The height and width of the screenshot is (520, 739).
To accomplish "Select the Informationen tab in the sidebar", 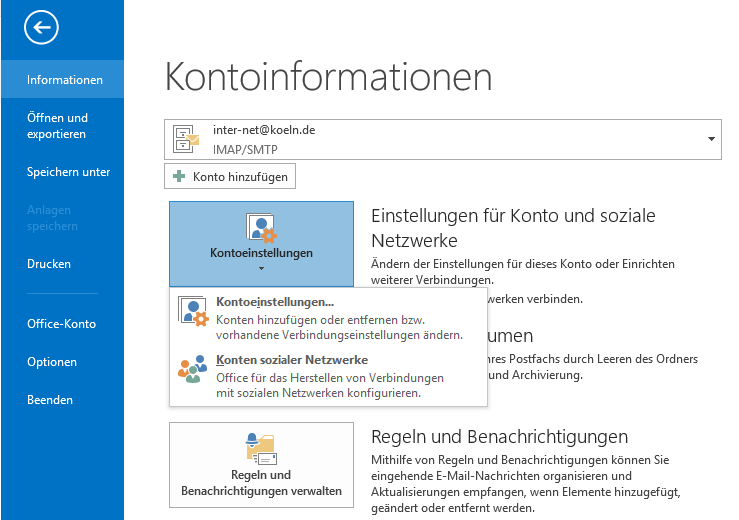I will (64, 80).
